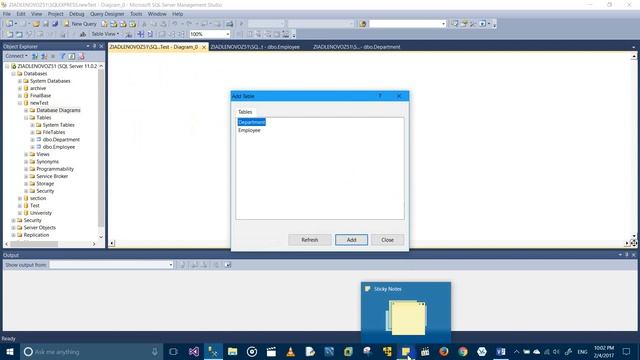Click the help question mark in Add Table dialog
Viewport: 640px width, 360px height.
380,96
